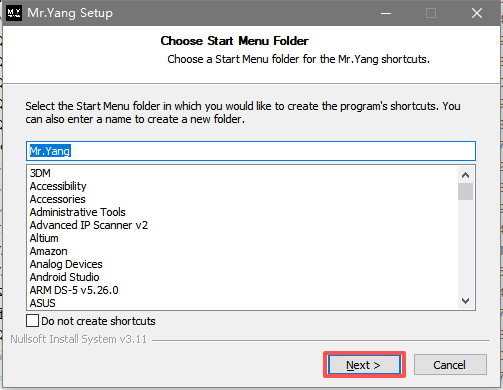This screenshot has height=390, width=503.
Task: Click the Cancel button
Action: (450, 365)
